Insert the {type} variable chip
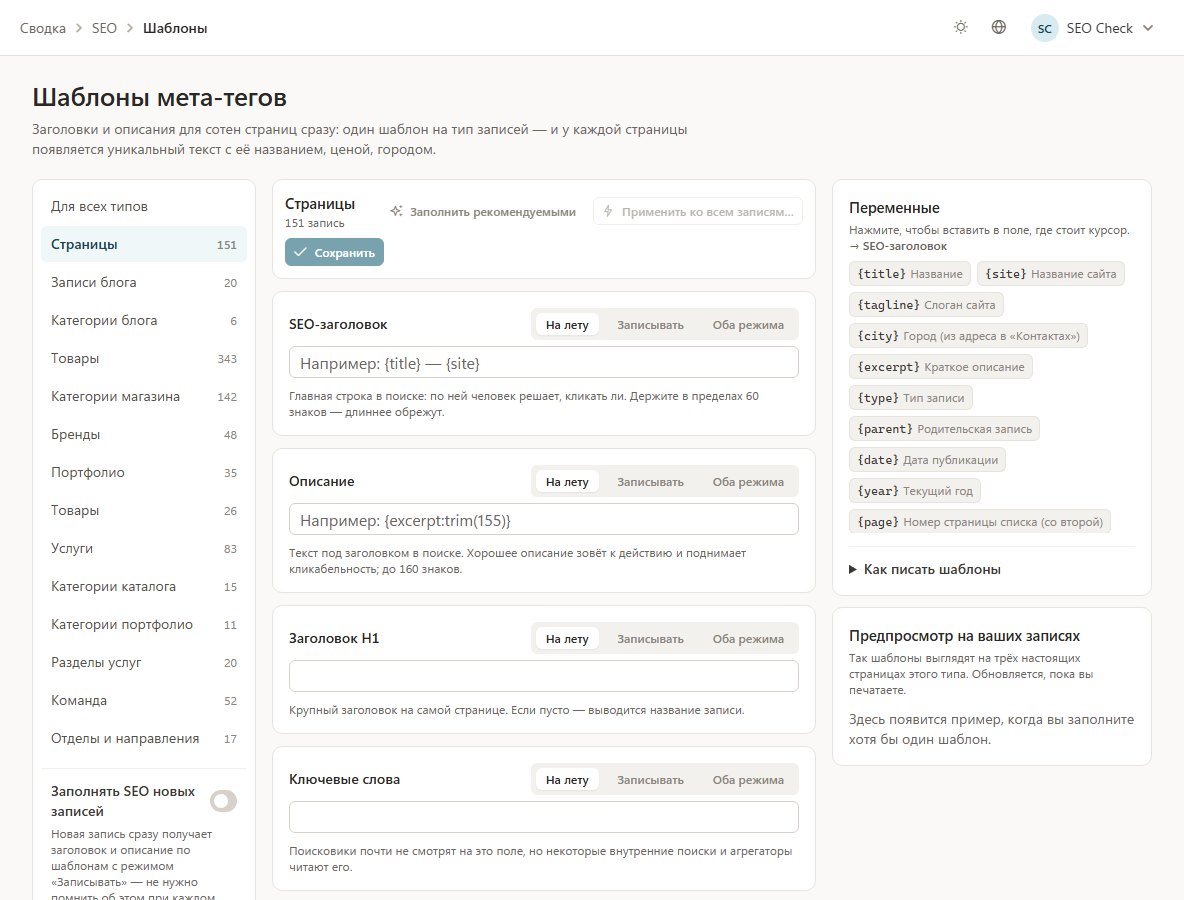 (x=911, y=397)
